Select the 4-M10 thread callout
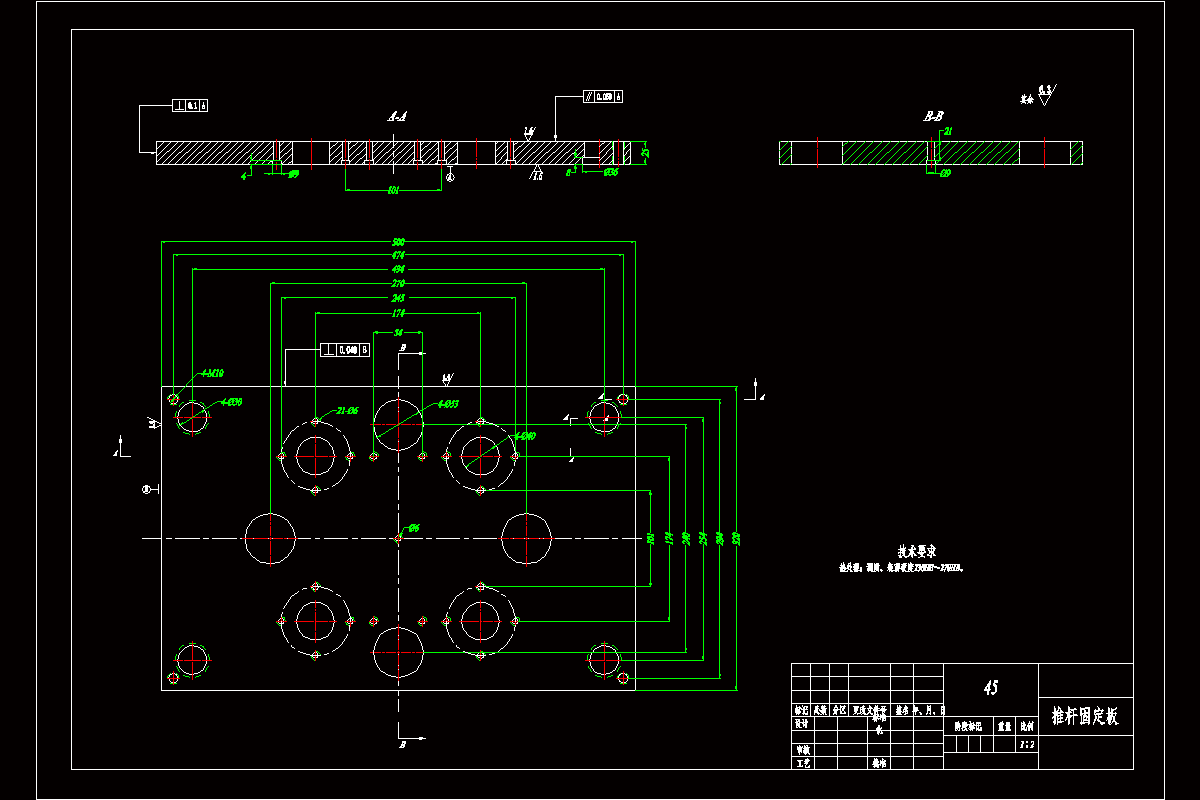The image size is (1200, 800). pyautogui.click(x=211, y=373)
